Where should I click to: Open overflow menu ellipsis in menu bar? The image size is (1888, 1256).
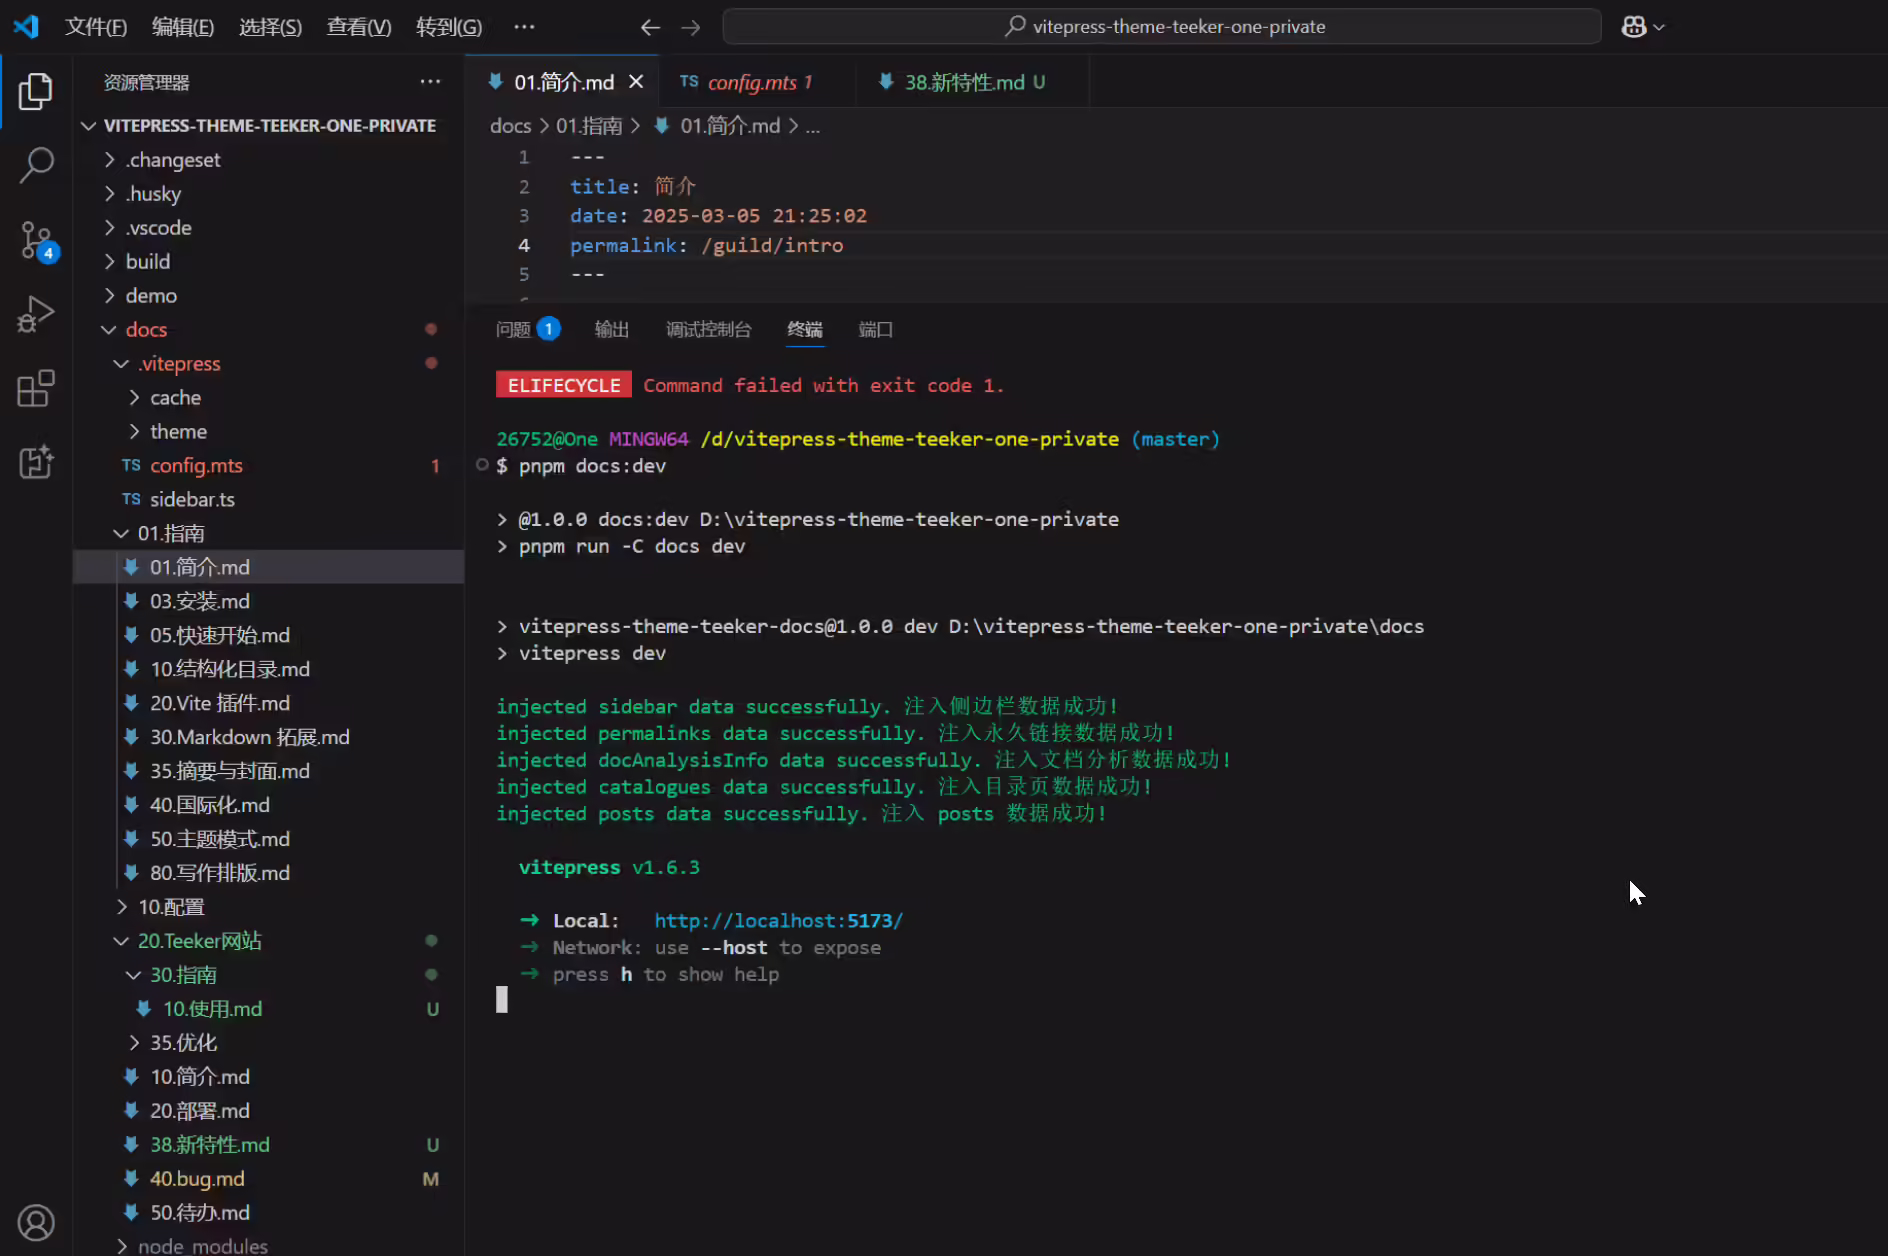(524, 27)
